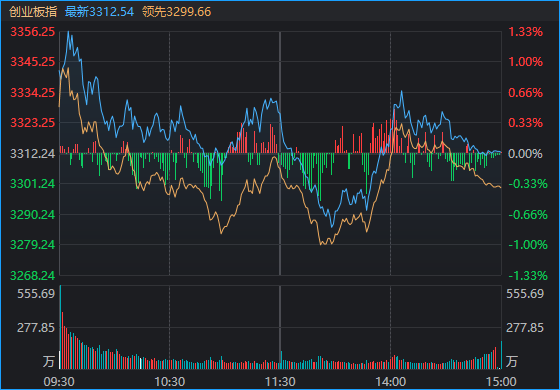Click the 3268.24 price axis label
This screenshot has width=560, height=390.
click(32, 275)
